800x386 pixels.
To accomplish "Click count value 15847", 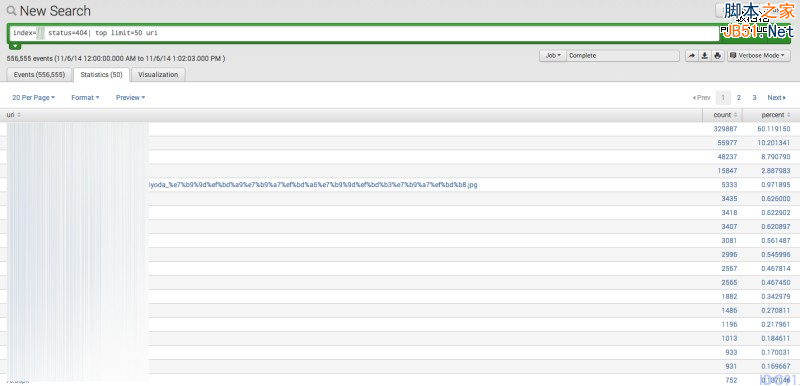I will coord(727,171).
